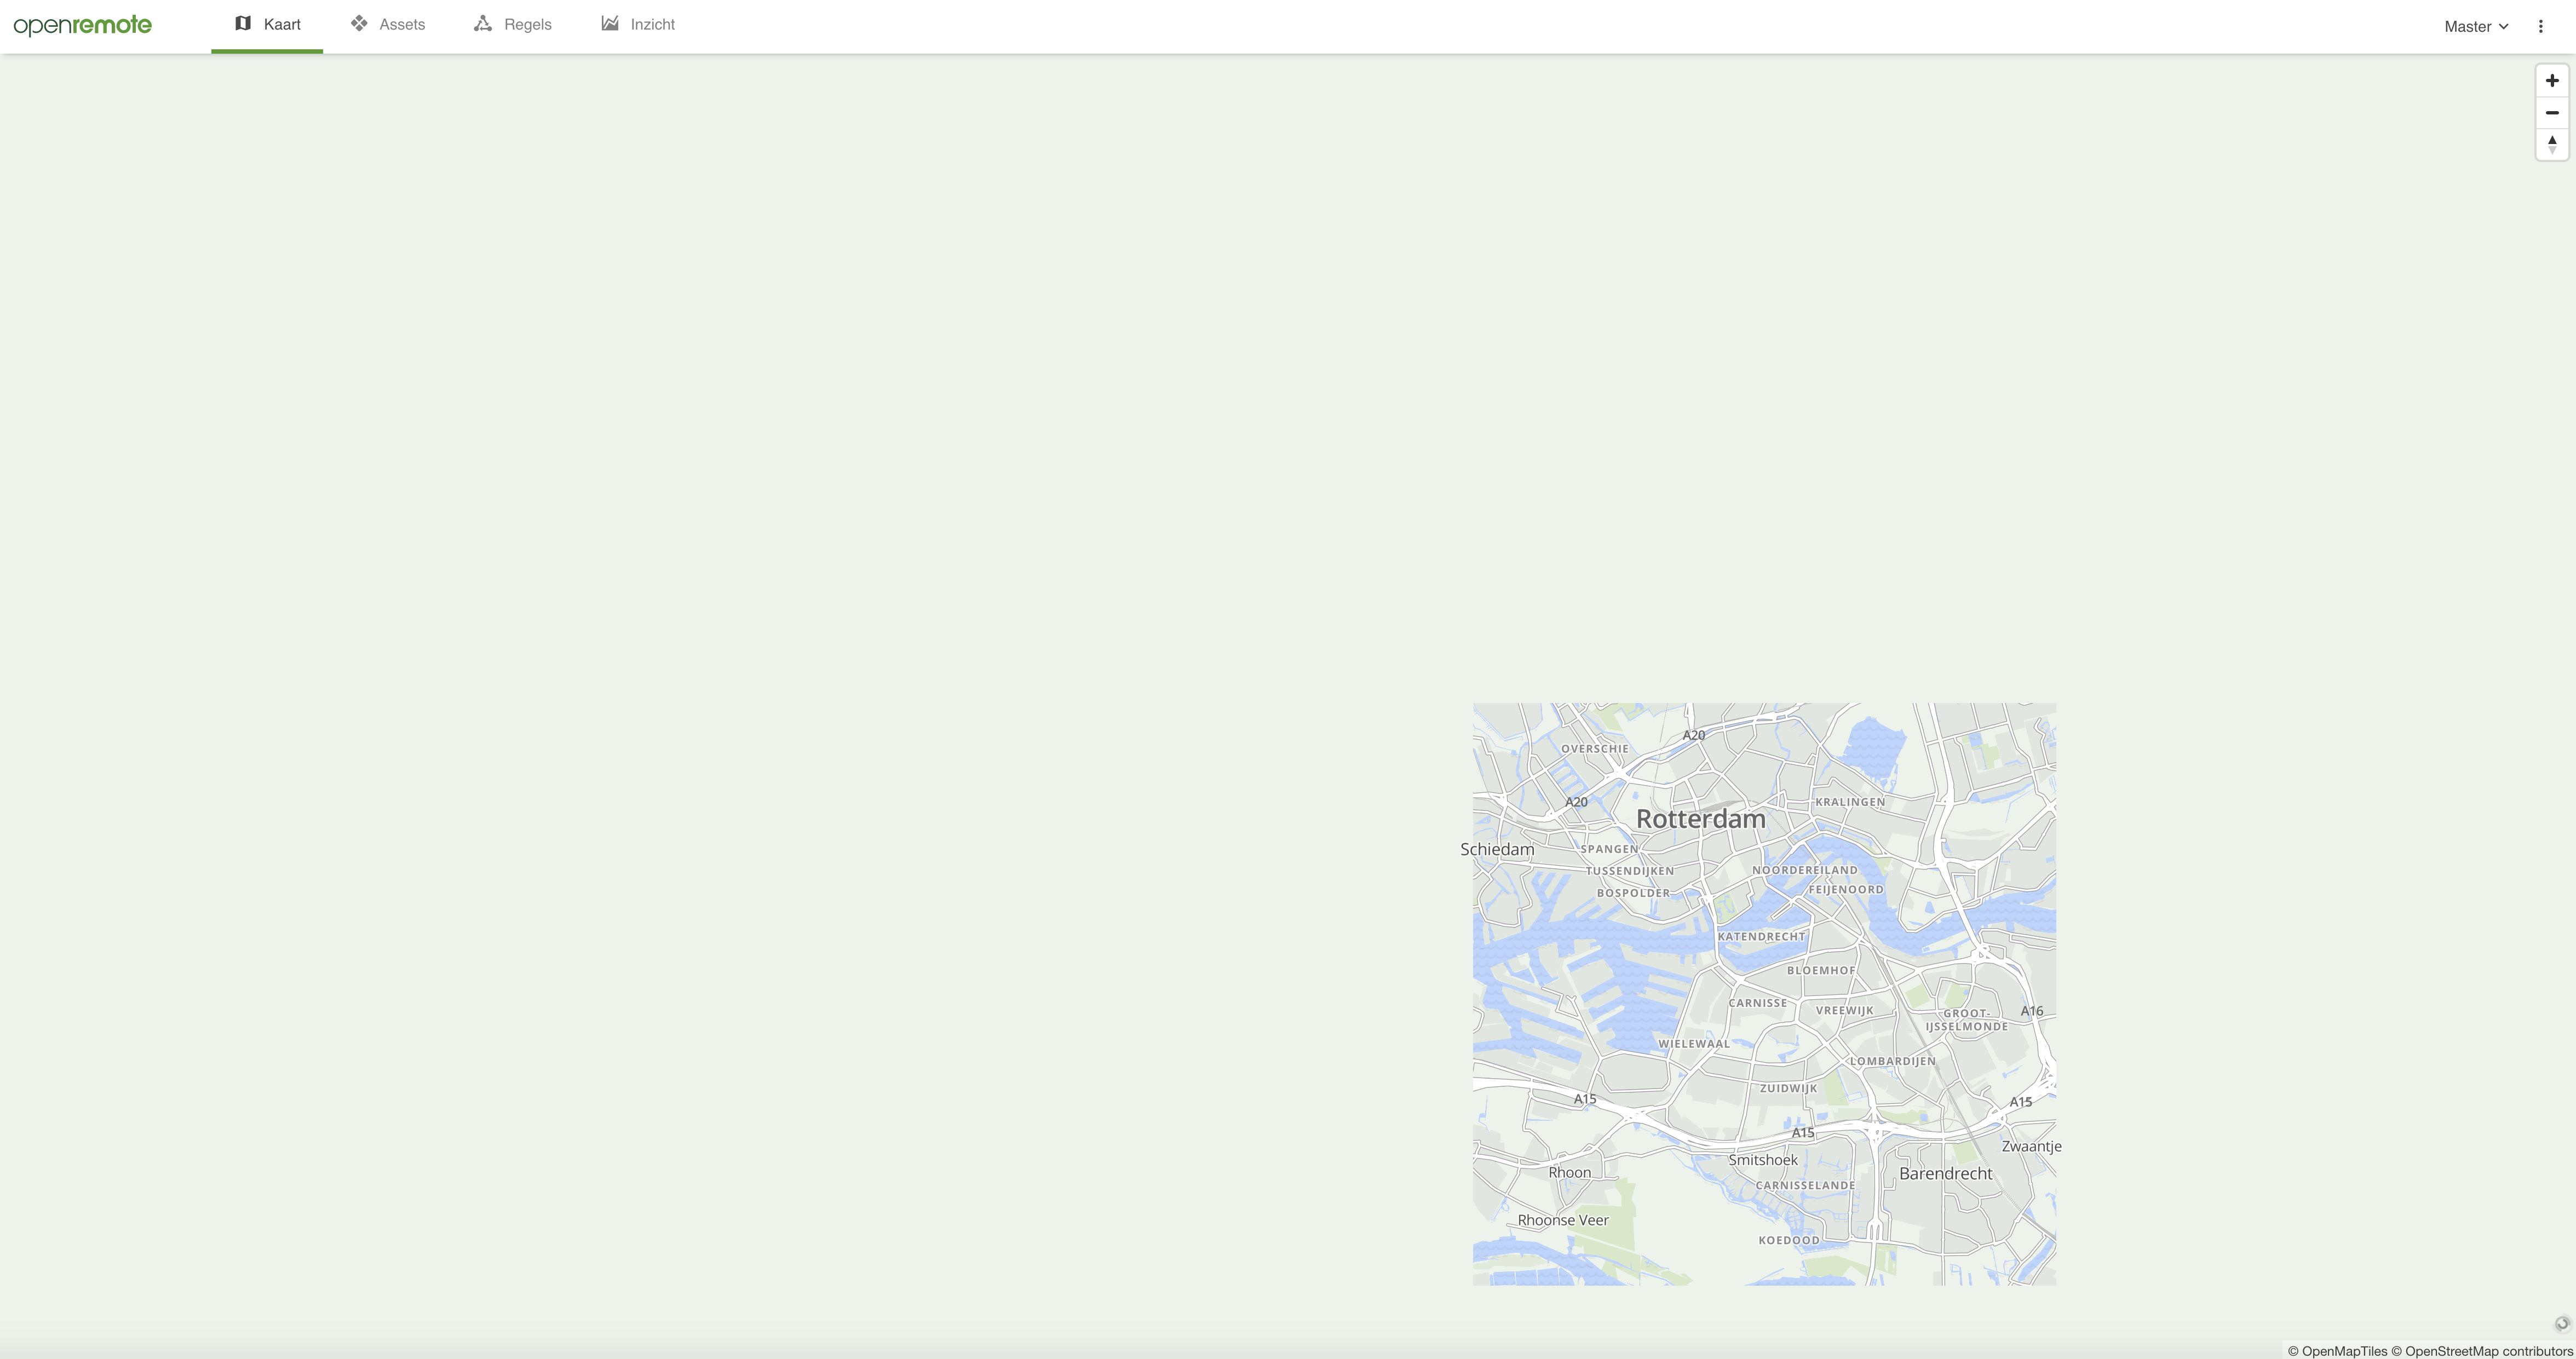Click the A16 highway label
Viewport: 2576px width, 1359px height.
point(2032,1011)
